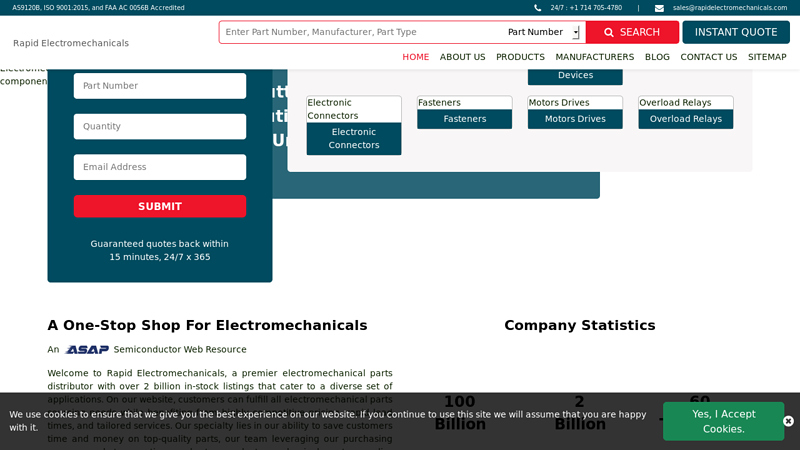The height and width of the screenshot is (450, 800).
Task: Click the phone icon in top bar
Action: coord(537,8)
